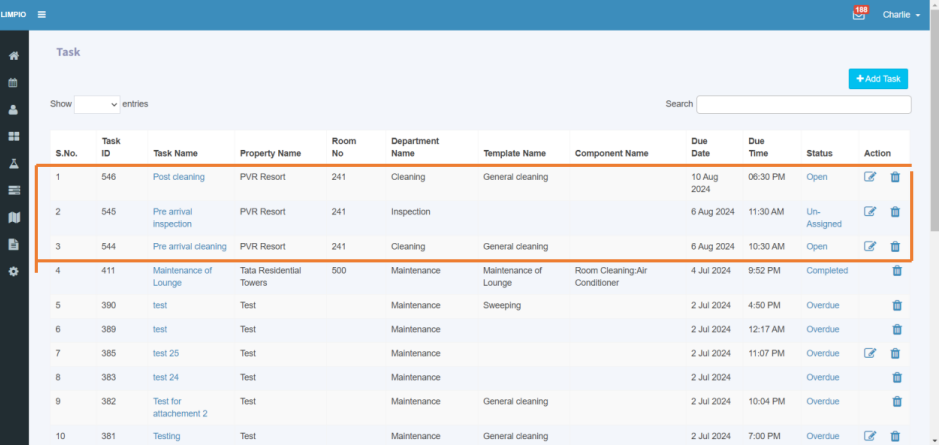Click the Overdue status of task 390
The width and height of the screenshot is (939, 446).
[x=823, y=305]
